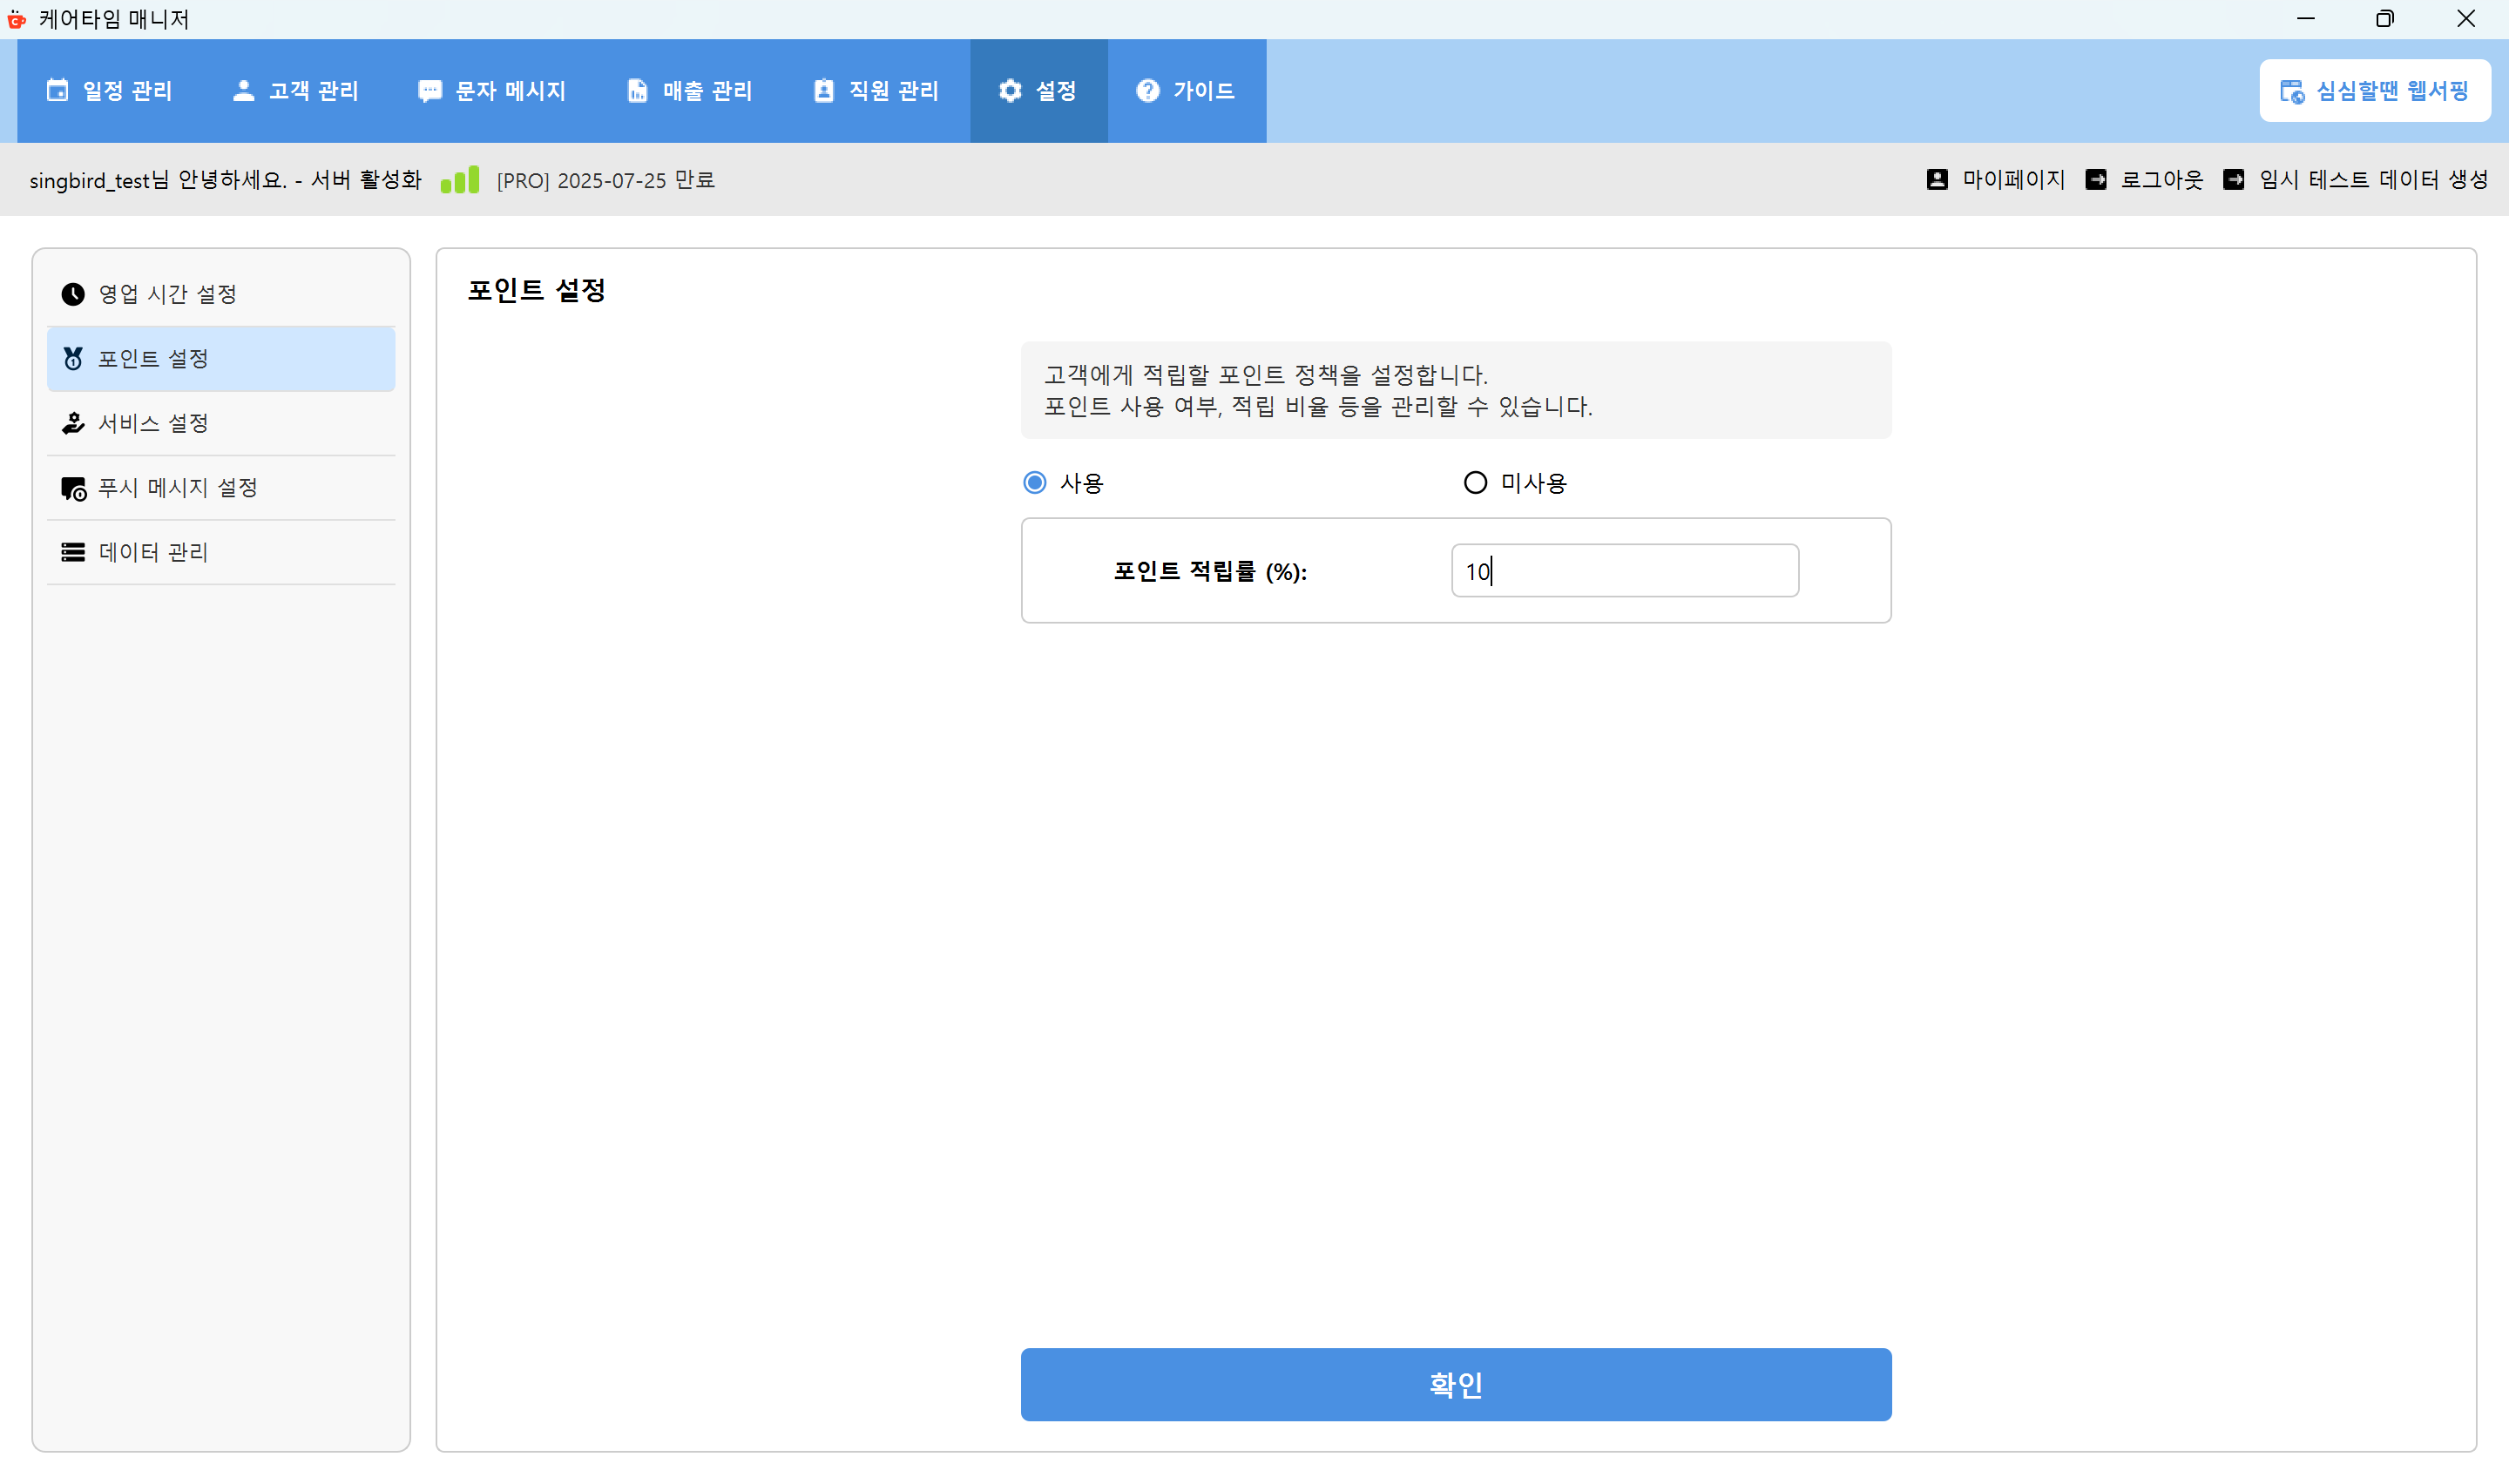Enable the 사용 radio option

coord(1034,482)
